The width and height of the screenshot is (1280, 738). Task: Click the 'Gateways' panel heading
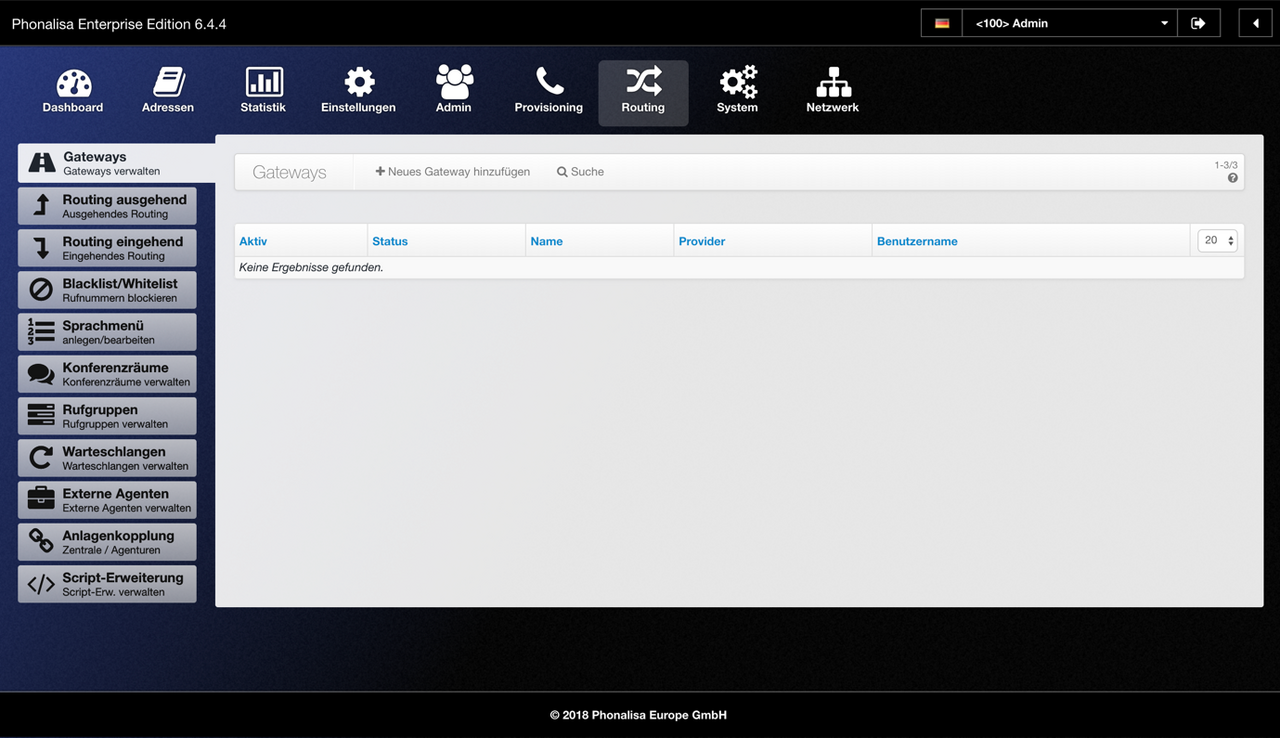(x=289, y=172)
